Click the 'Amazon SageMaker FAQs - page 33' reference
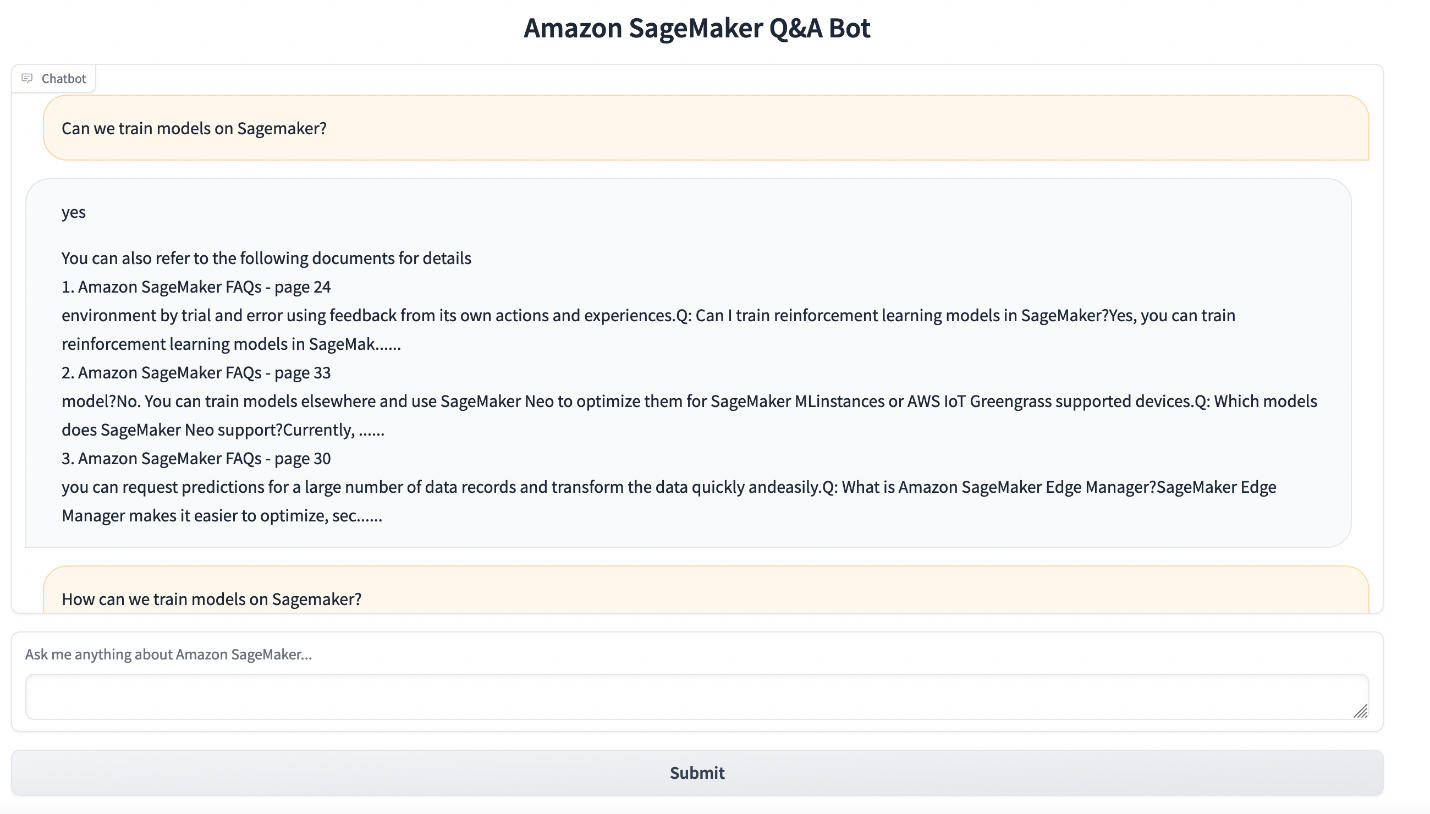 [x=196, y=372]
